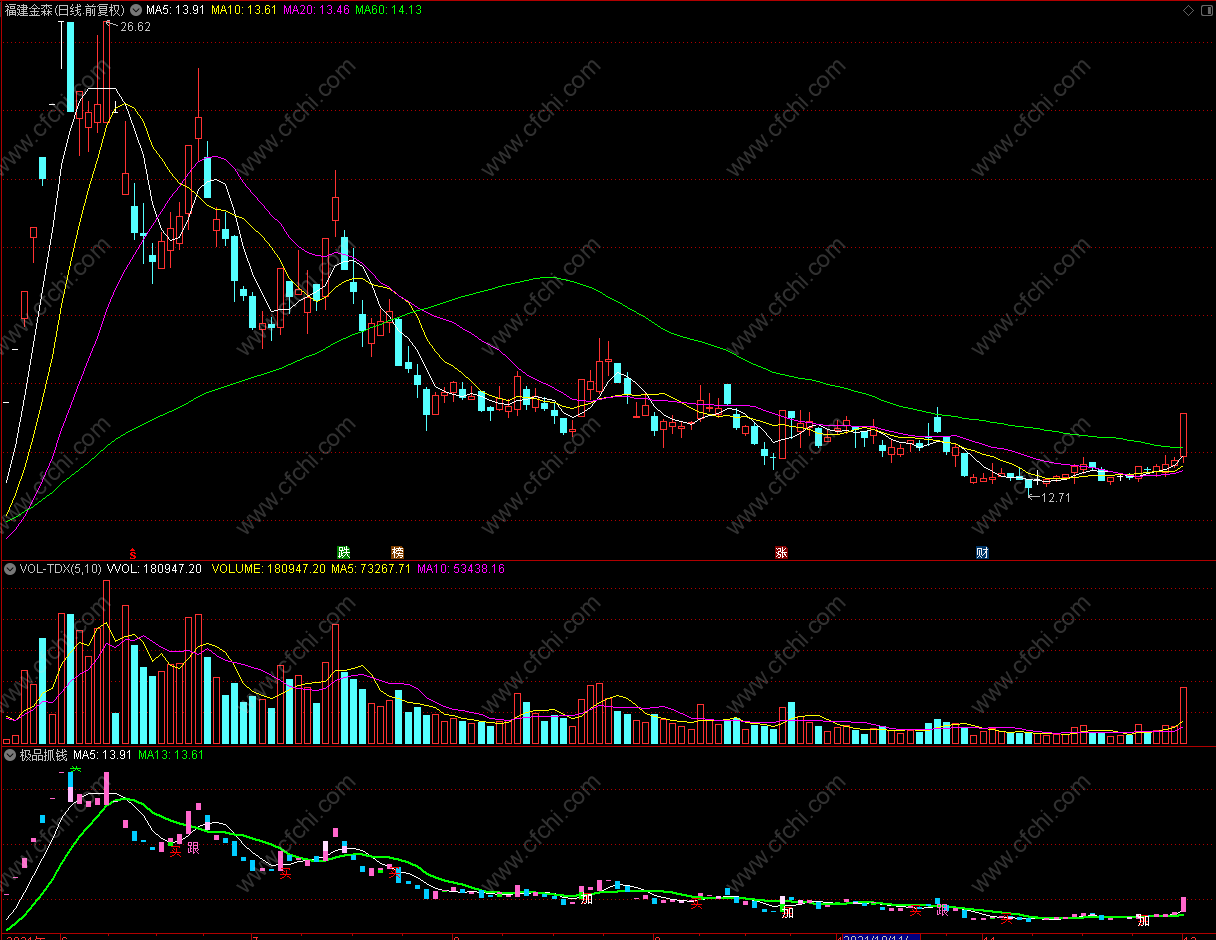Open the dropdown arrow beside 福建金森 title
Viewport: 1216px width, 940px height.
pos(137,9)
